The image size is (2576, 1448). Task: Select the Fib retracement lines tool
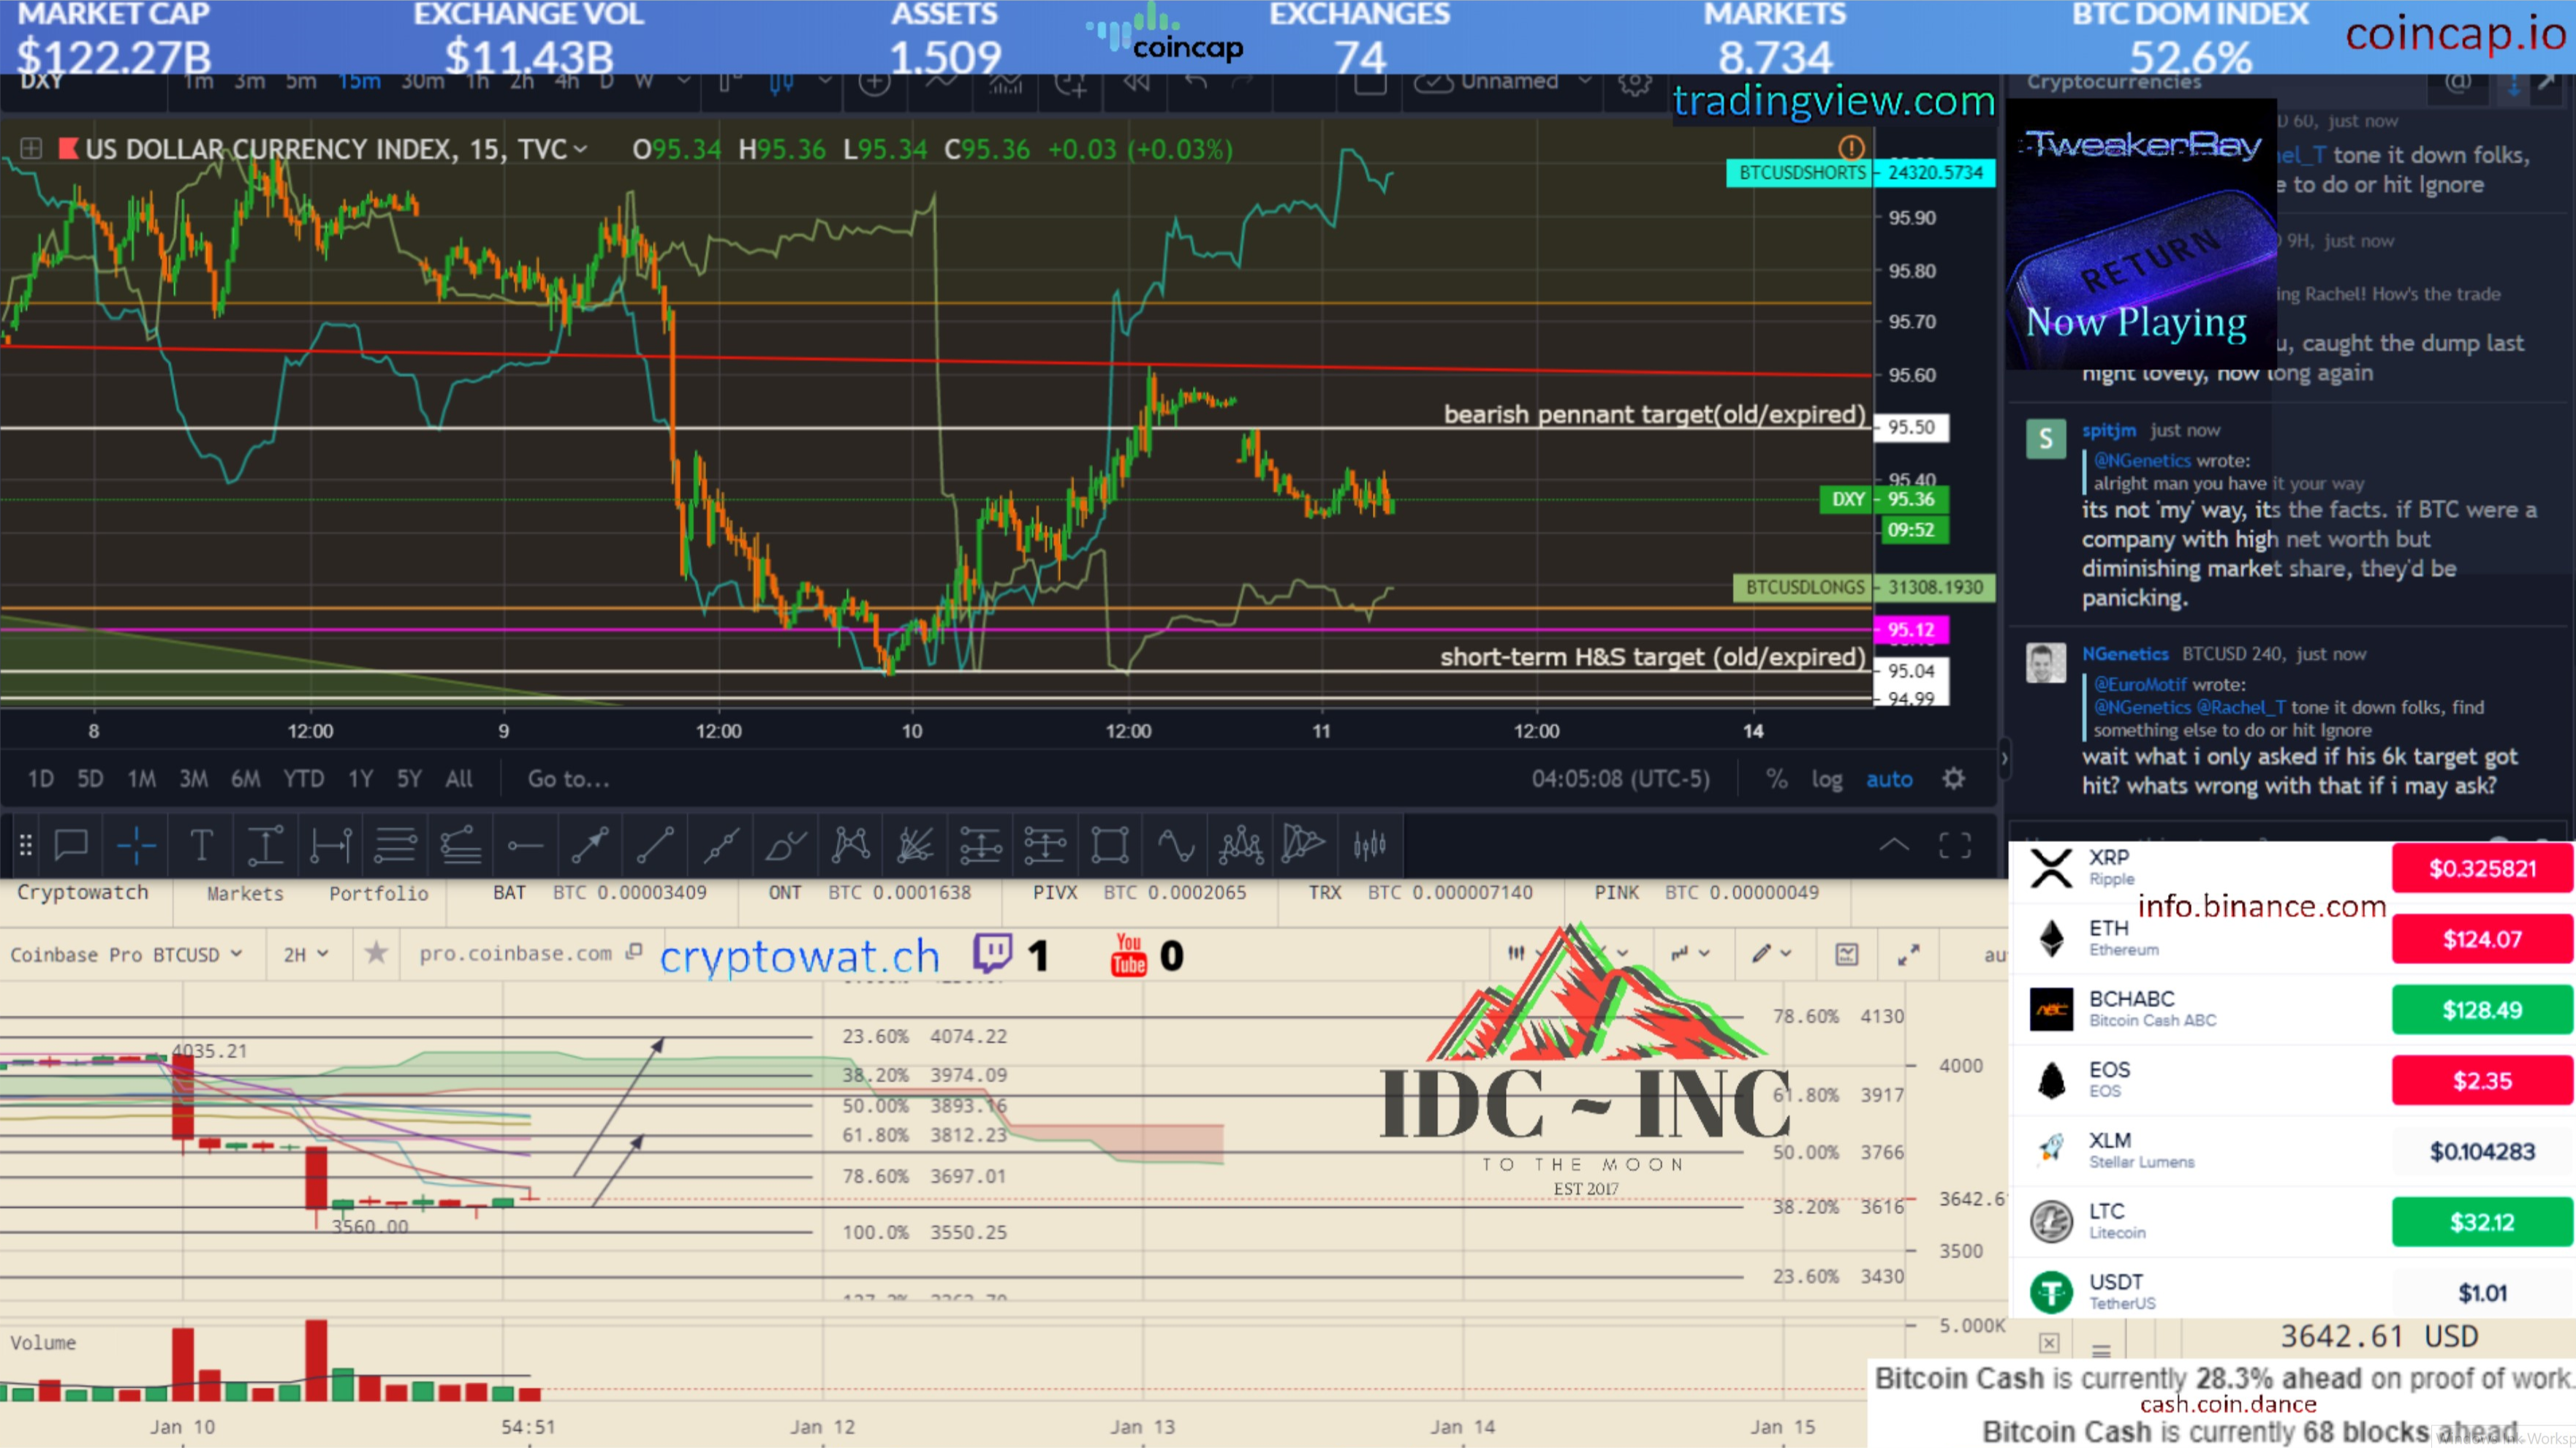pyautogui.click(x=395, y=846)
